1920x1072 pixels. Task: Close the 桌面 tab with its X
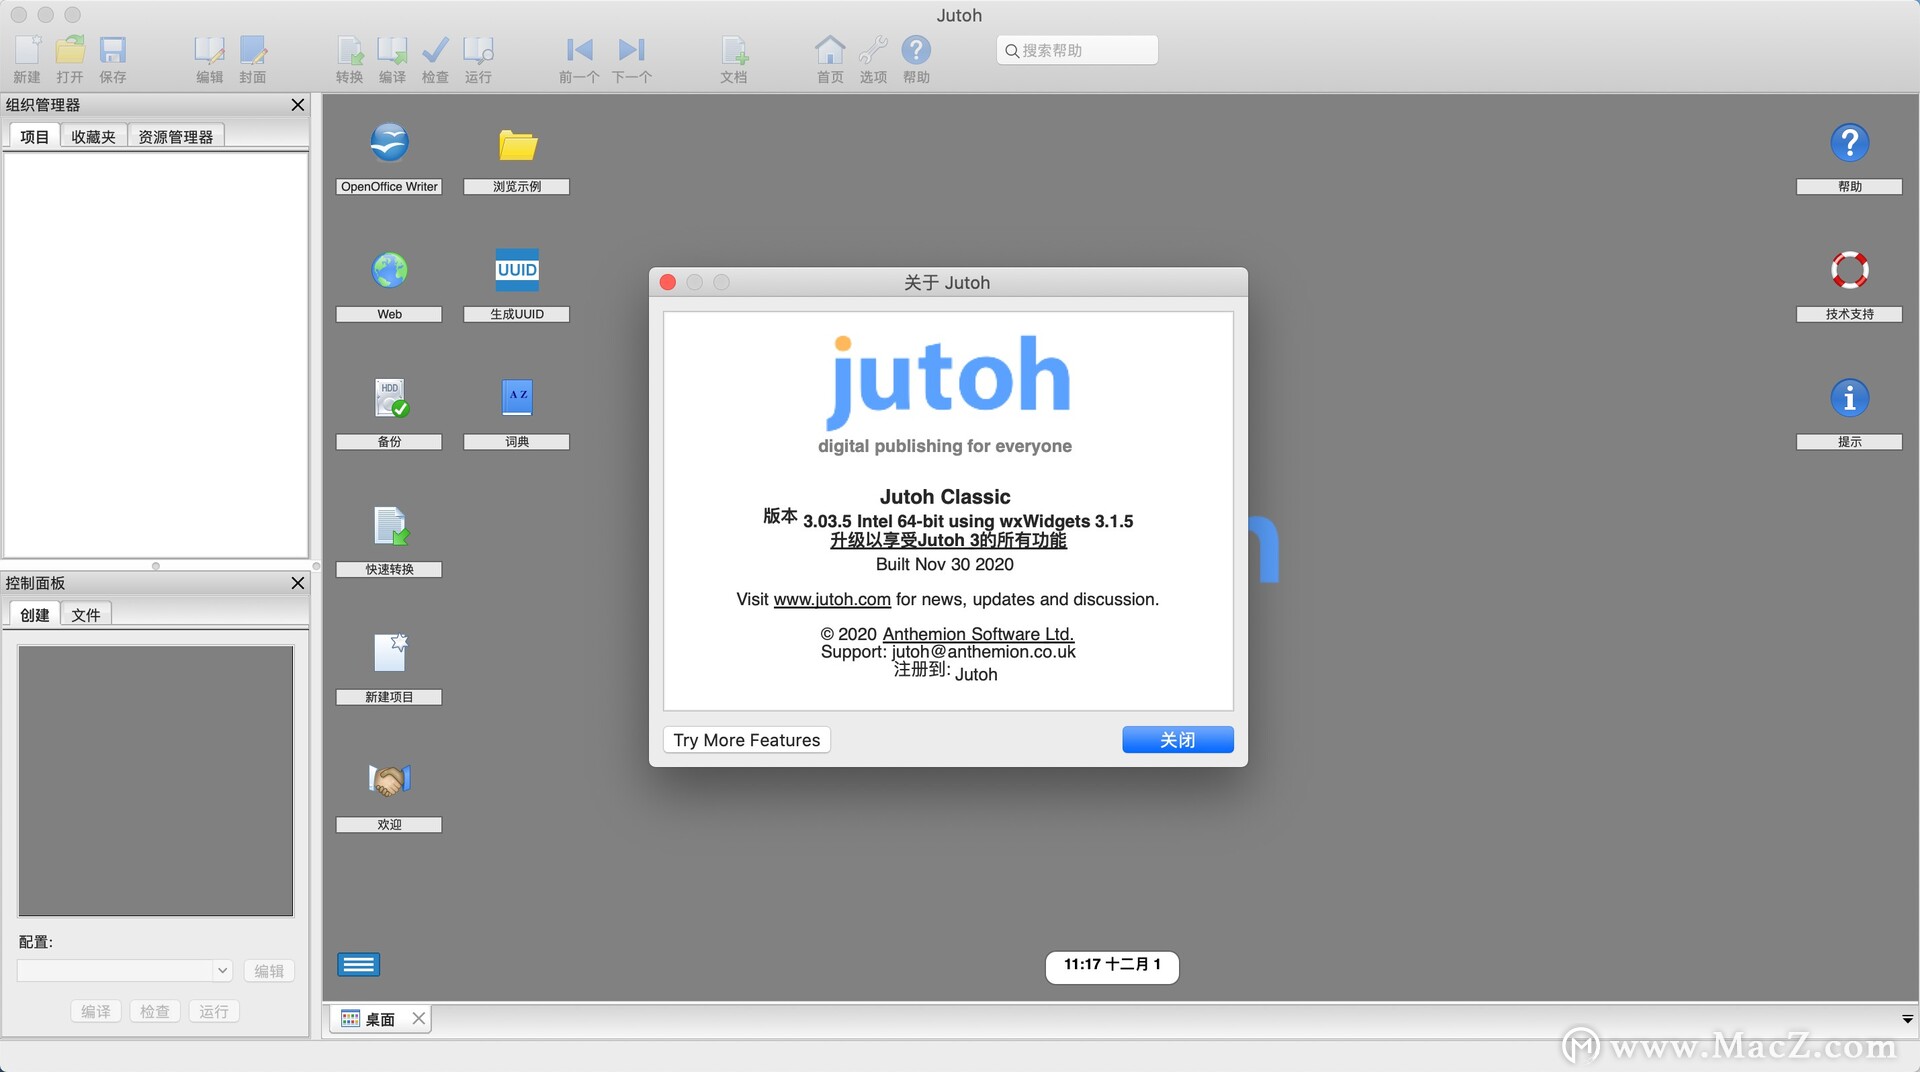pos(419,1018)
